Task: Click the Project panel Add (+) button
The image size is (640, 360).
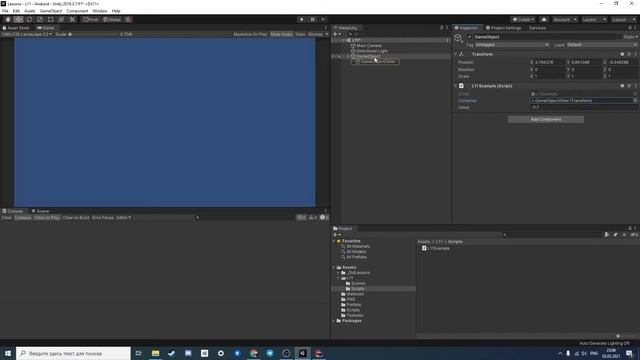Action: coord(337,235)
